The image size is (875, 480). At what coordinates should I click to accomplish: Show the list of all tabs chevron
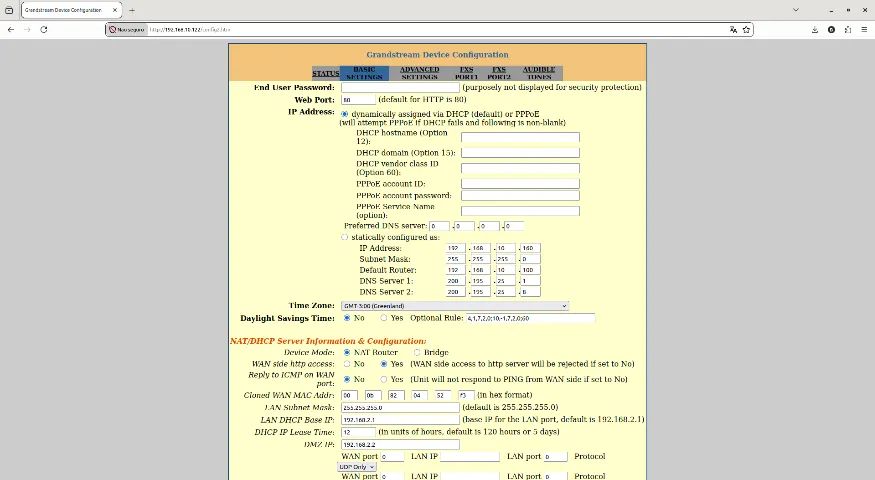(x=796, y=10)
